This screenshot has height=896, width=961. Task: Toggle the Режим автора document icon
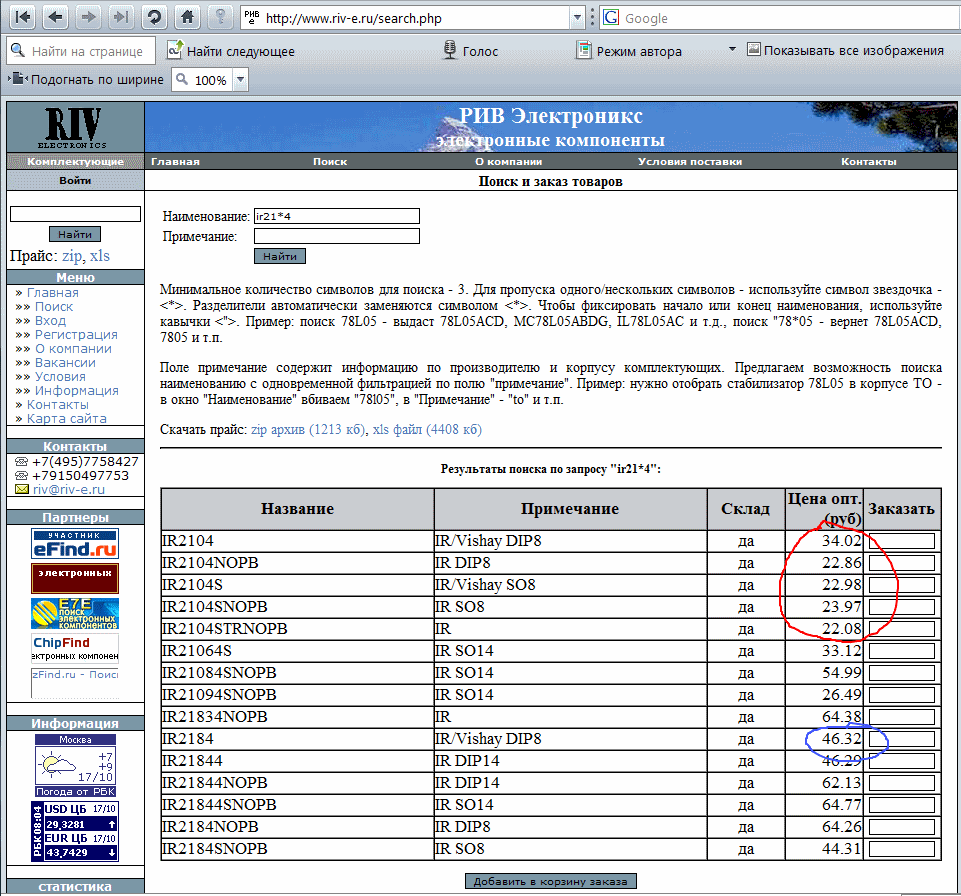coord(583,50)
